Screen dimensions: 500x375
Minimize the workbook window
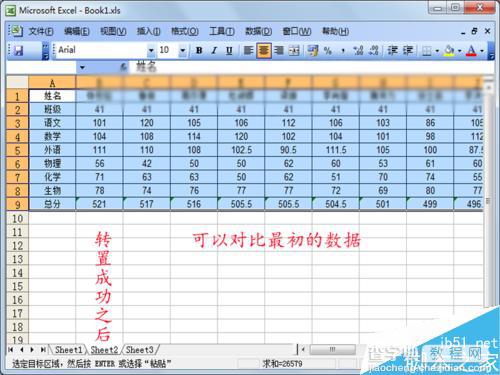pos(463,32)
